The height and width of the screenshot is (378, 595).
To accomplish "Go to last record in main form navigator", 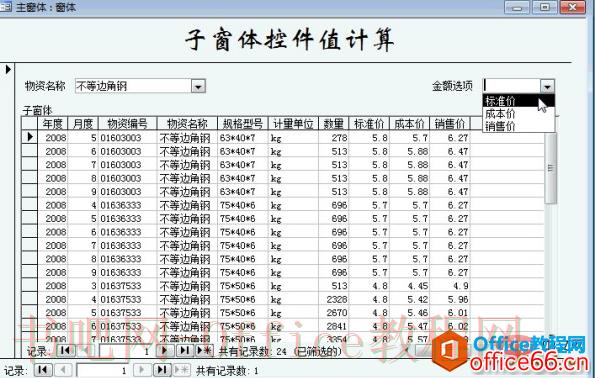I will (162, 370).
